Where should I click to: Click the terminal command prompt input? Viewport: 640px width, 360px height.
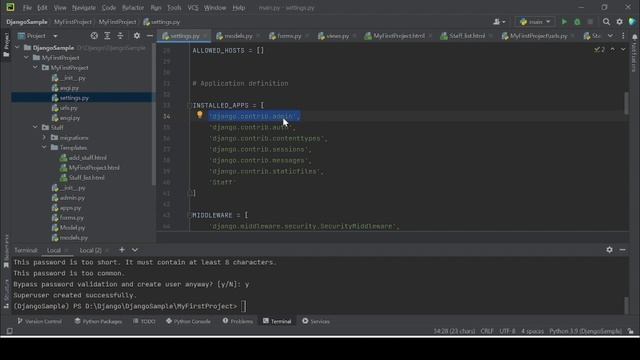pyautogui.click(x=244, y=306)
